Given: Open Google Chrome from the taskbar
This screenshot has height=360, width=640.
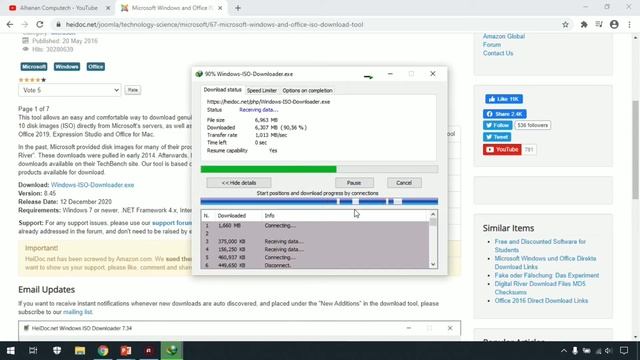Looking at the screenshot, I should 103,351.
